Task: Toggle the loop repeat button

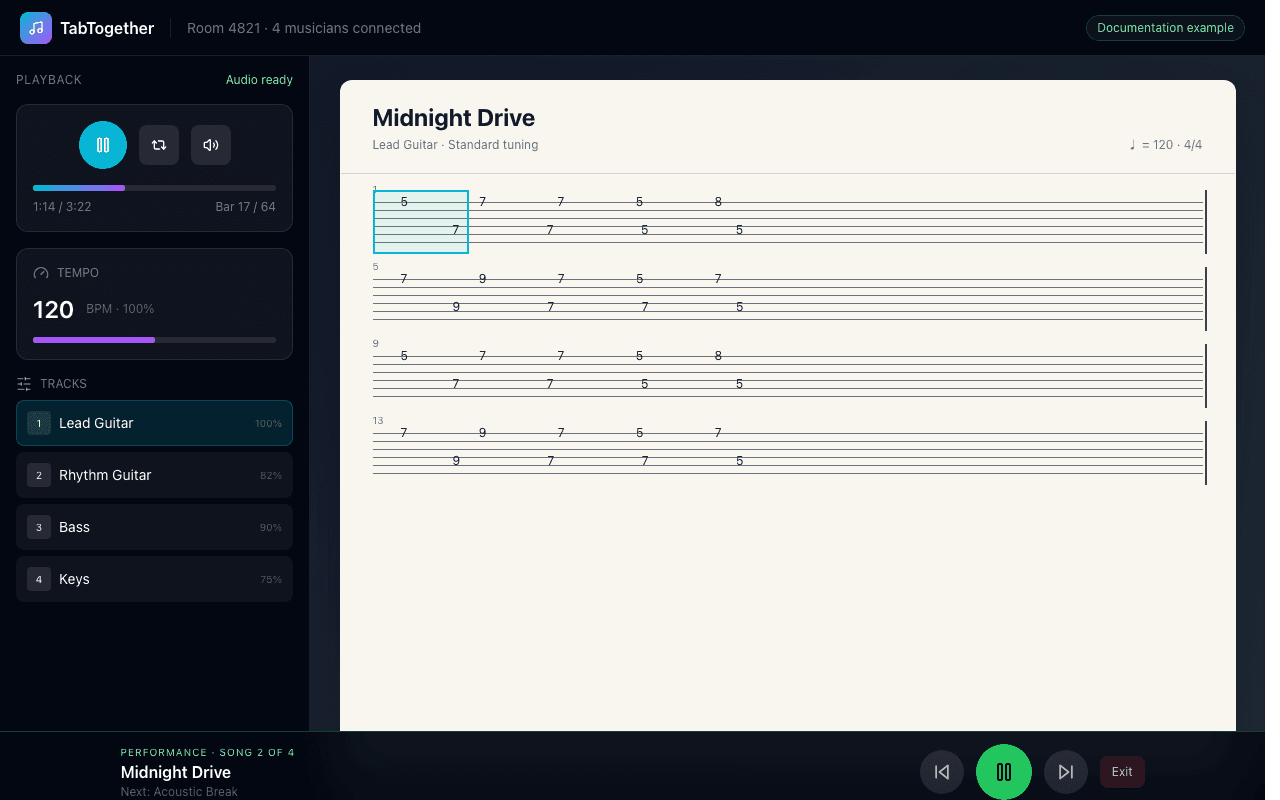Action: click(159, 145)
